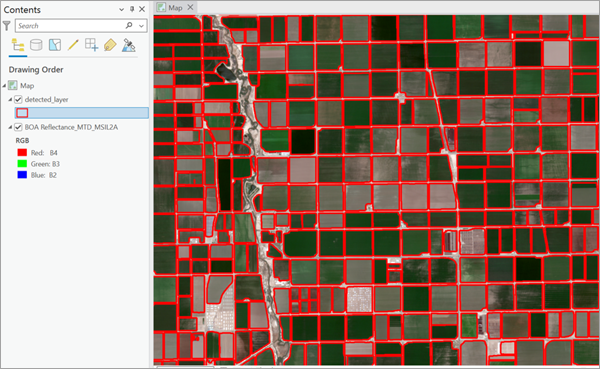The height and width of the screenshot is (369, 600).
Task: Click the search magnifier icon
Action: point(129,26)
